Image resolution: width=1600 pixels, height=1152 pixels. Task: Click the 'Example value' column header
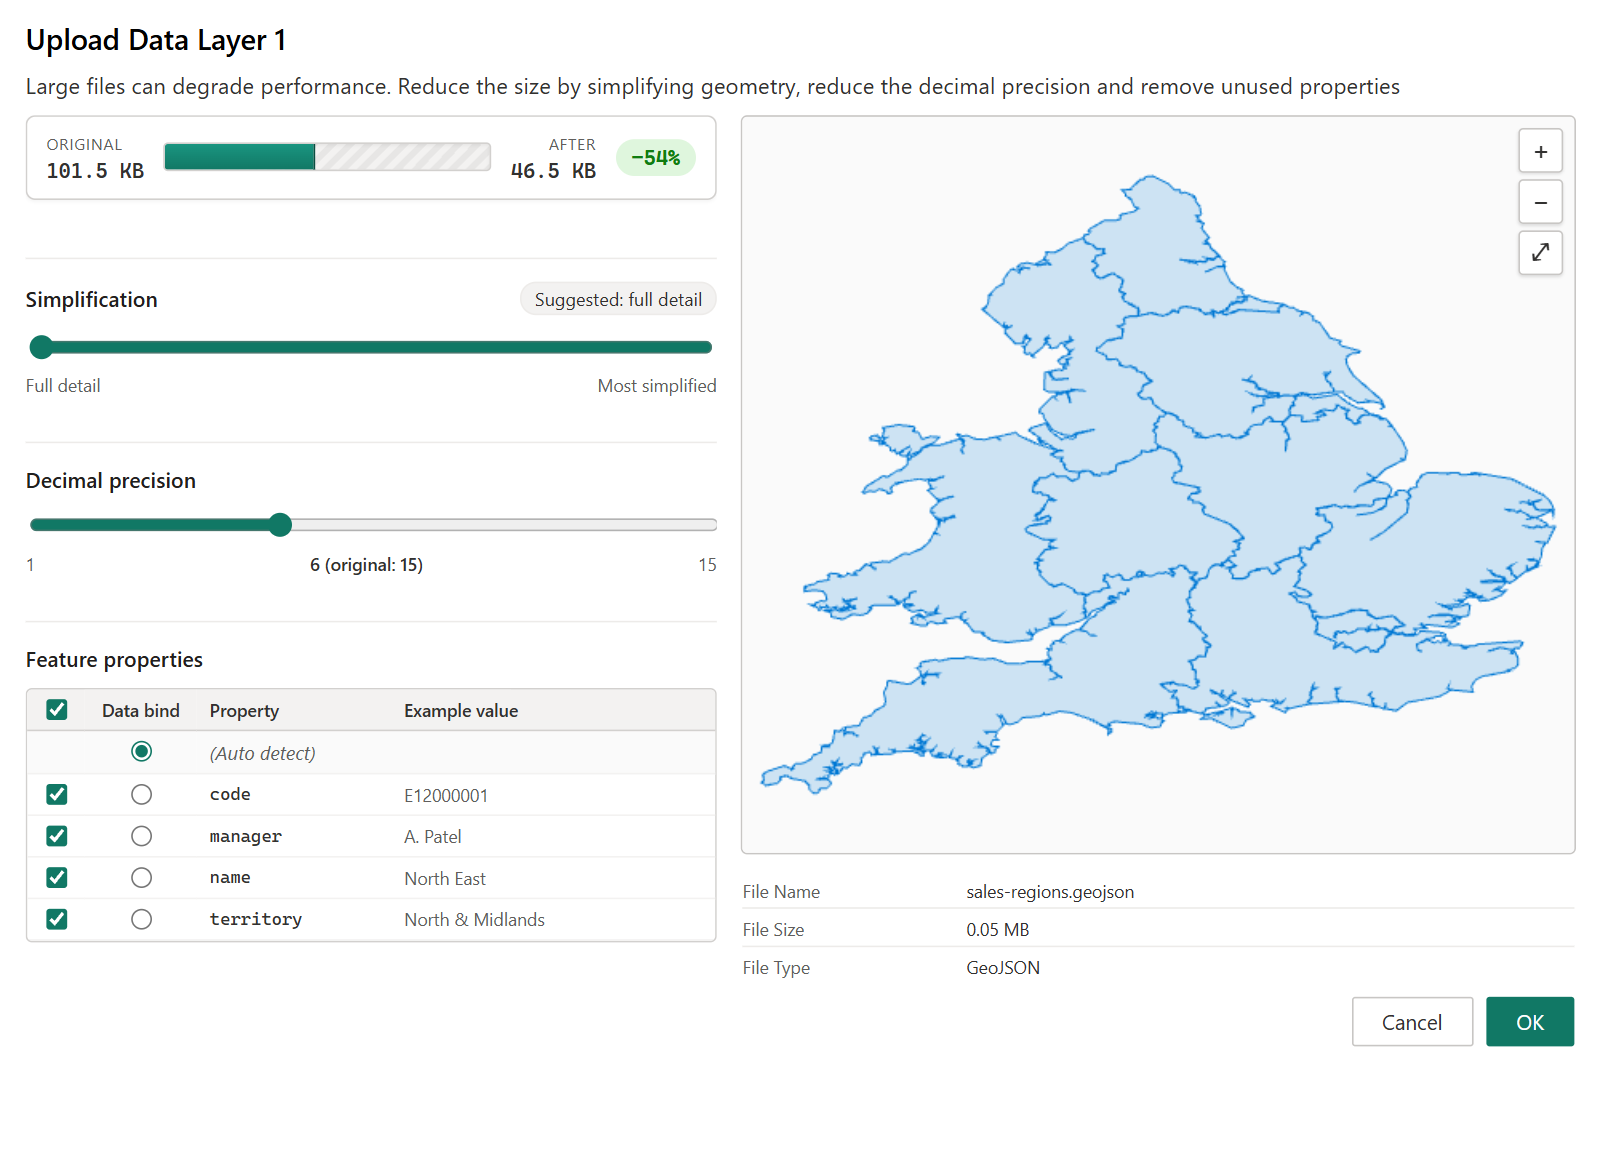461,711
